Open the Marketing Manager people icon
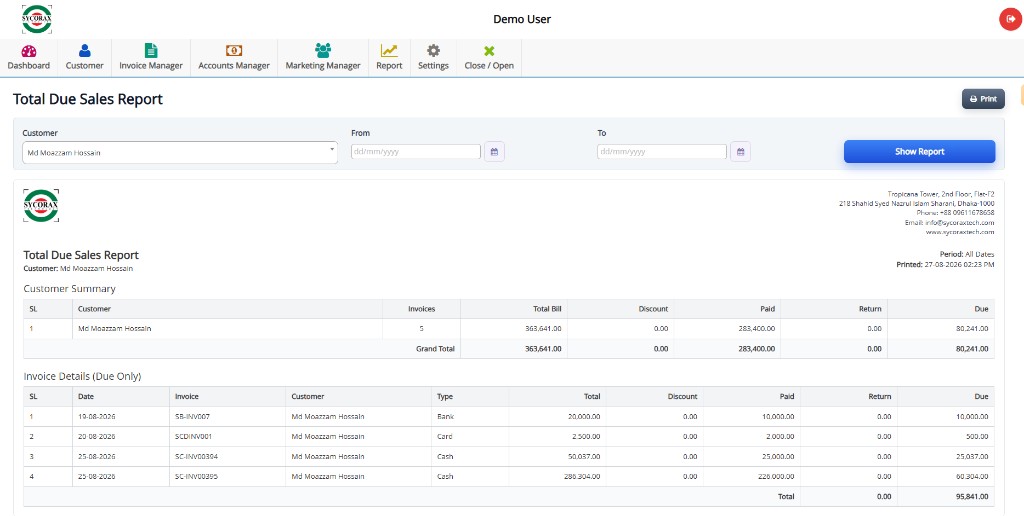 pyautogui.click(x=323, y=50)
